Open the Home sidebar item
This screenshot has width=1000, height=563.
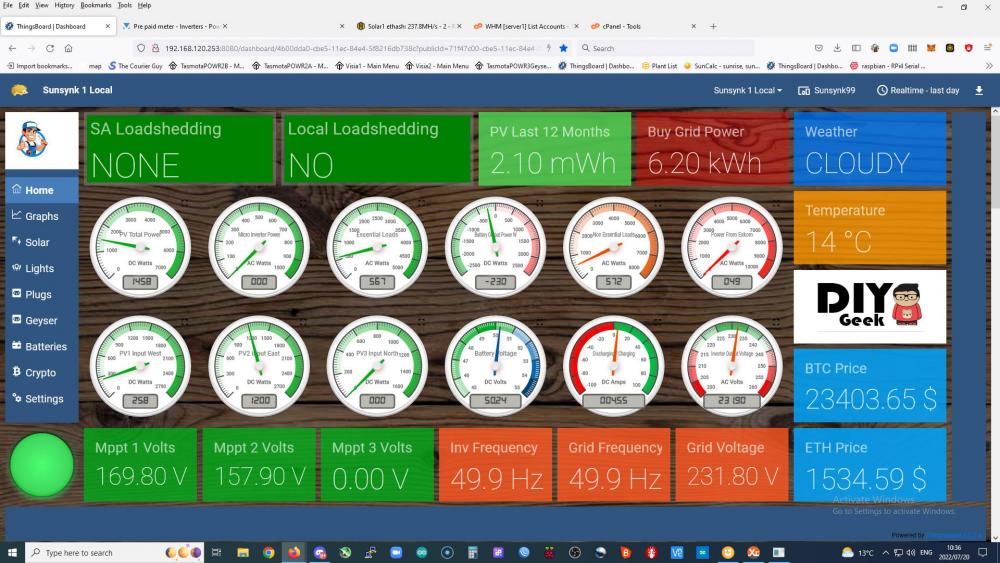click(41, 190)
